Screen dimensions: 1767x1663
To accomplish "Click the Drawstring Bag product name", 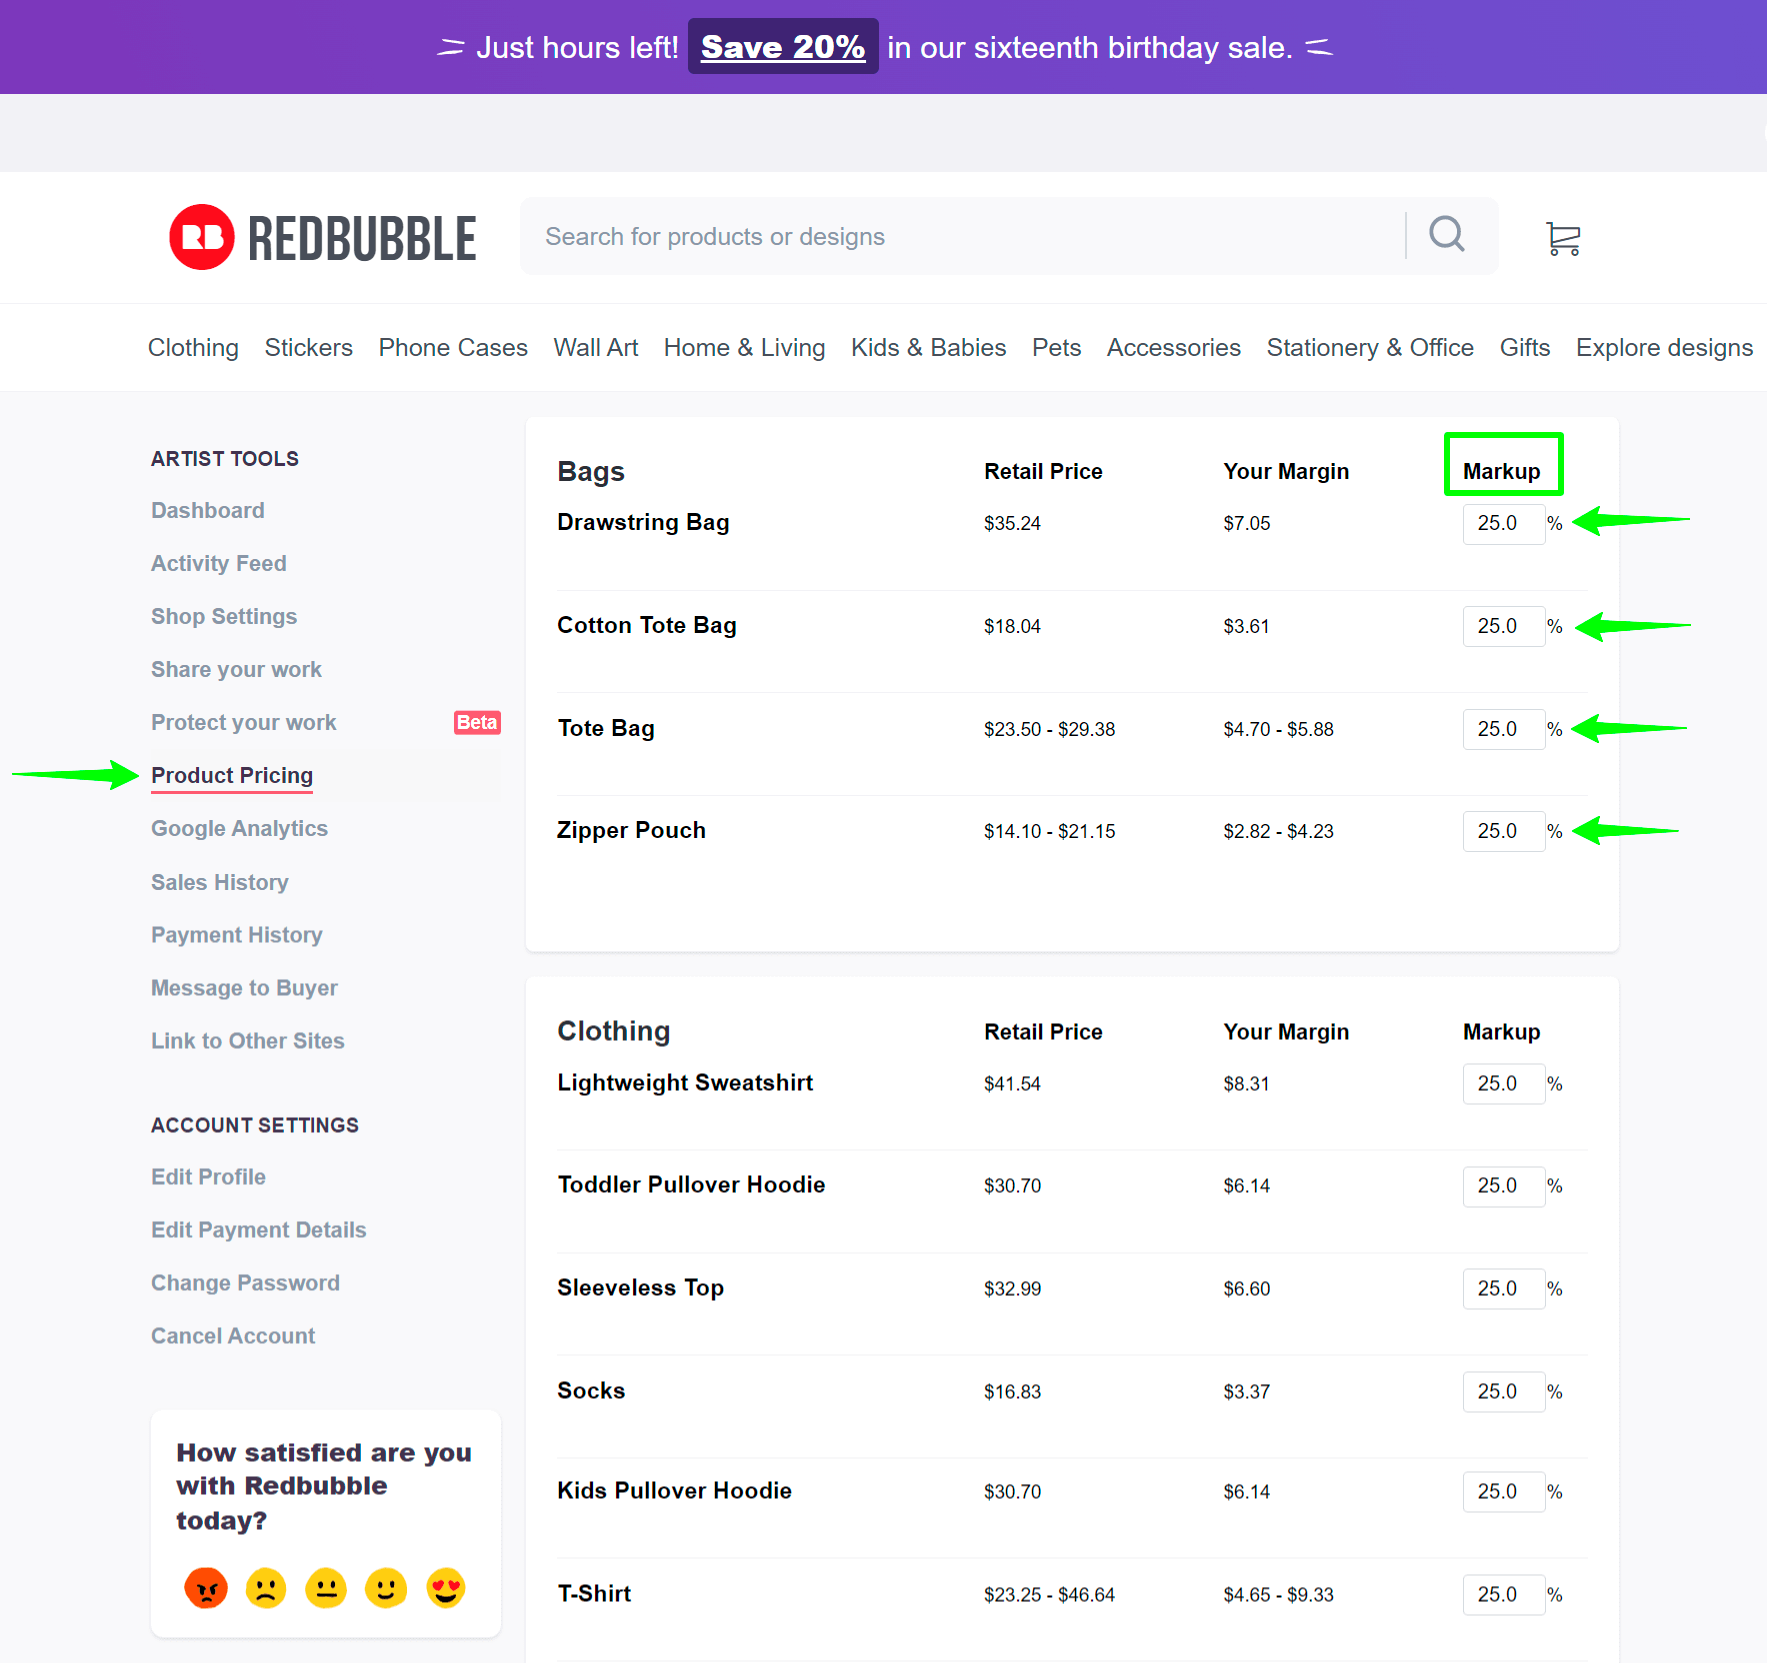I will click(643, 522).
